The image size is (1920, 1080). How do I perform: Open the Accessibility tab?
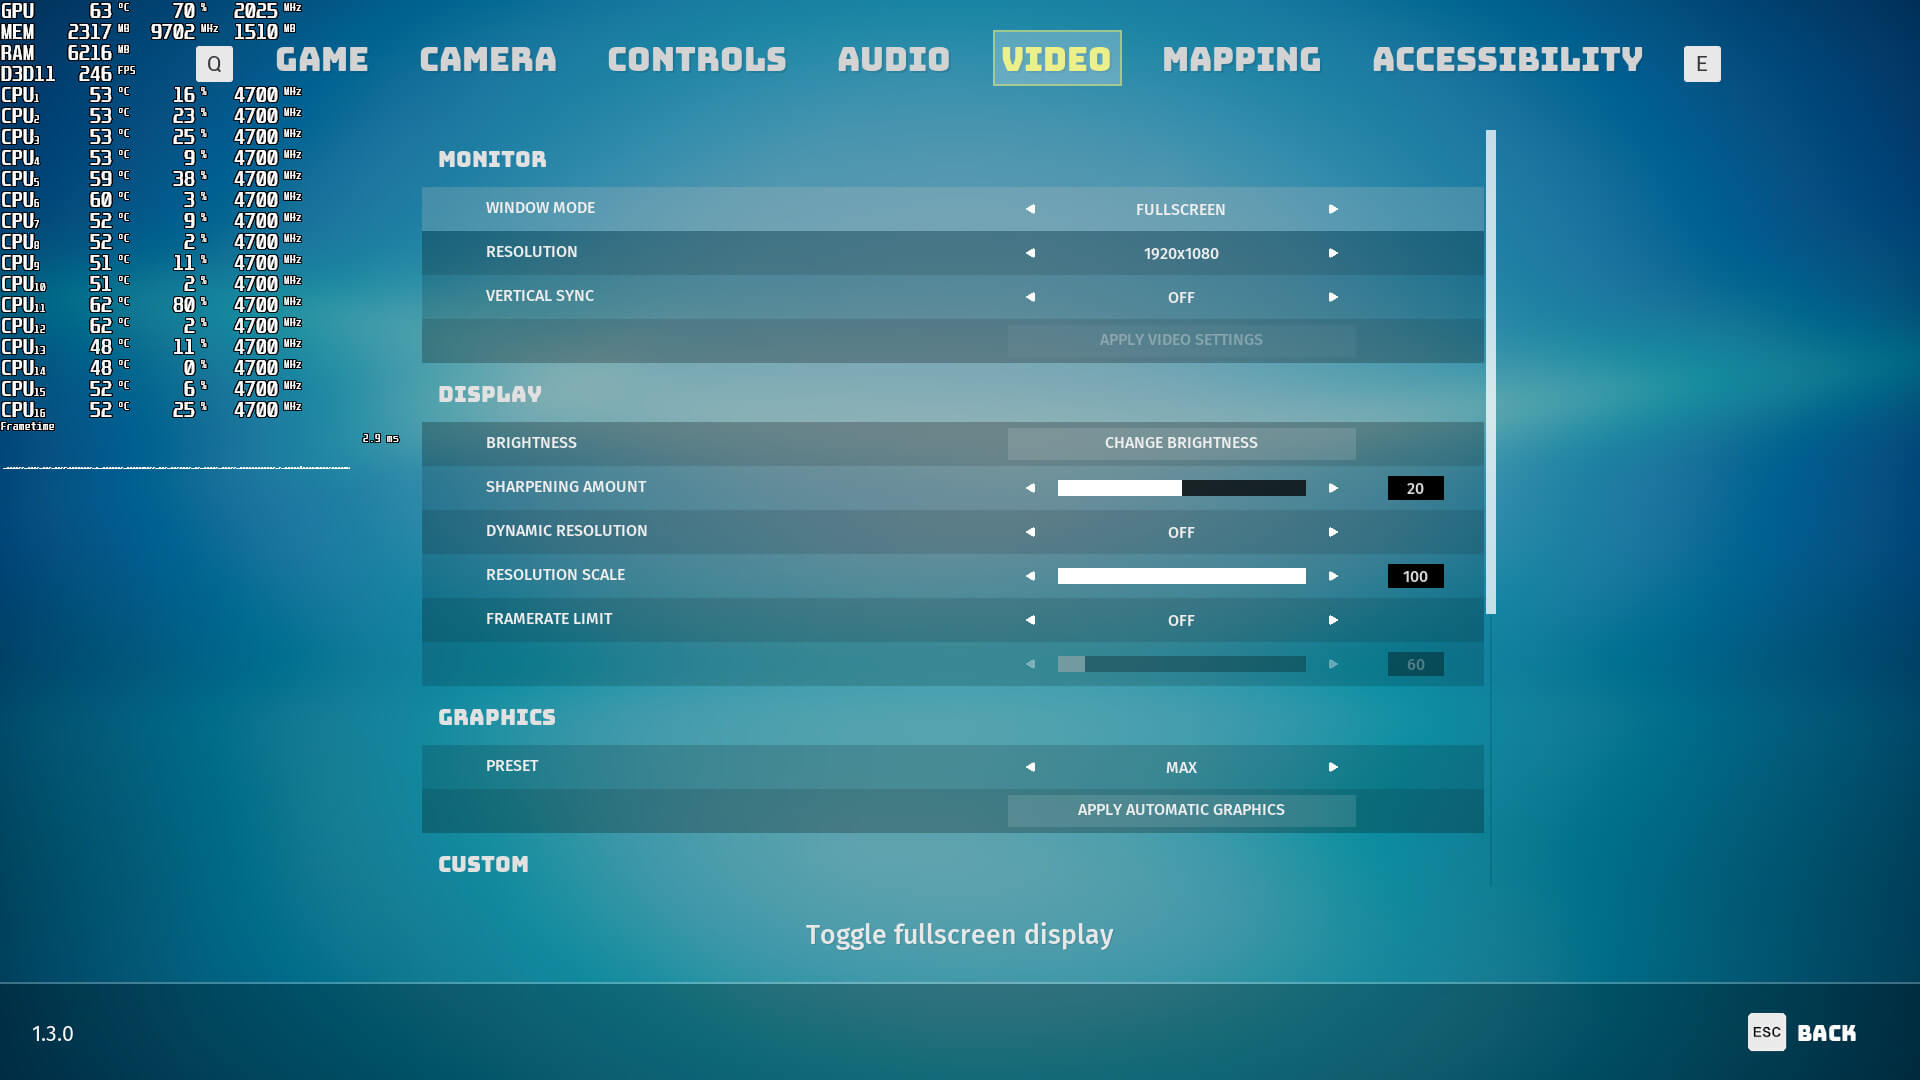1506,59
